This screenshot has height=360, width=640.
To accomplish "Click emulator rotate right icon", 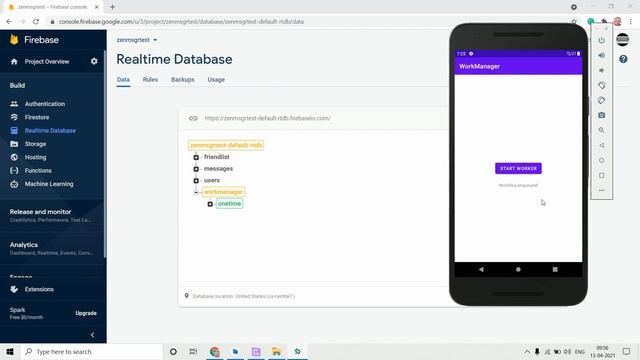I will point(602,100).
